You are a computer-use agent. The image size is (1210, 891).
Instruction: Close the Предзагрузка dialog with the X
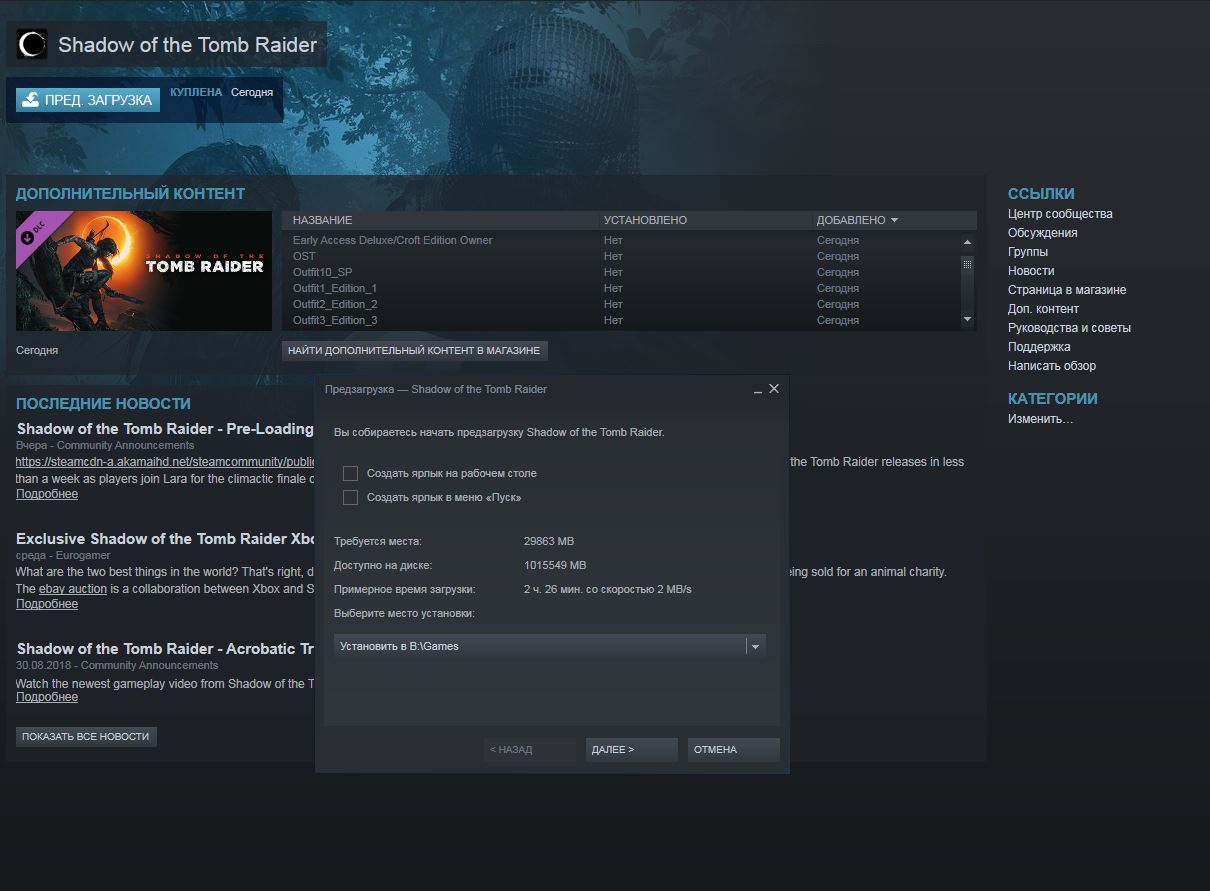click(774, 389)
